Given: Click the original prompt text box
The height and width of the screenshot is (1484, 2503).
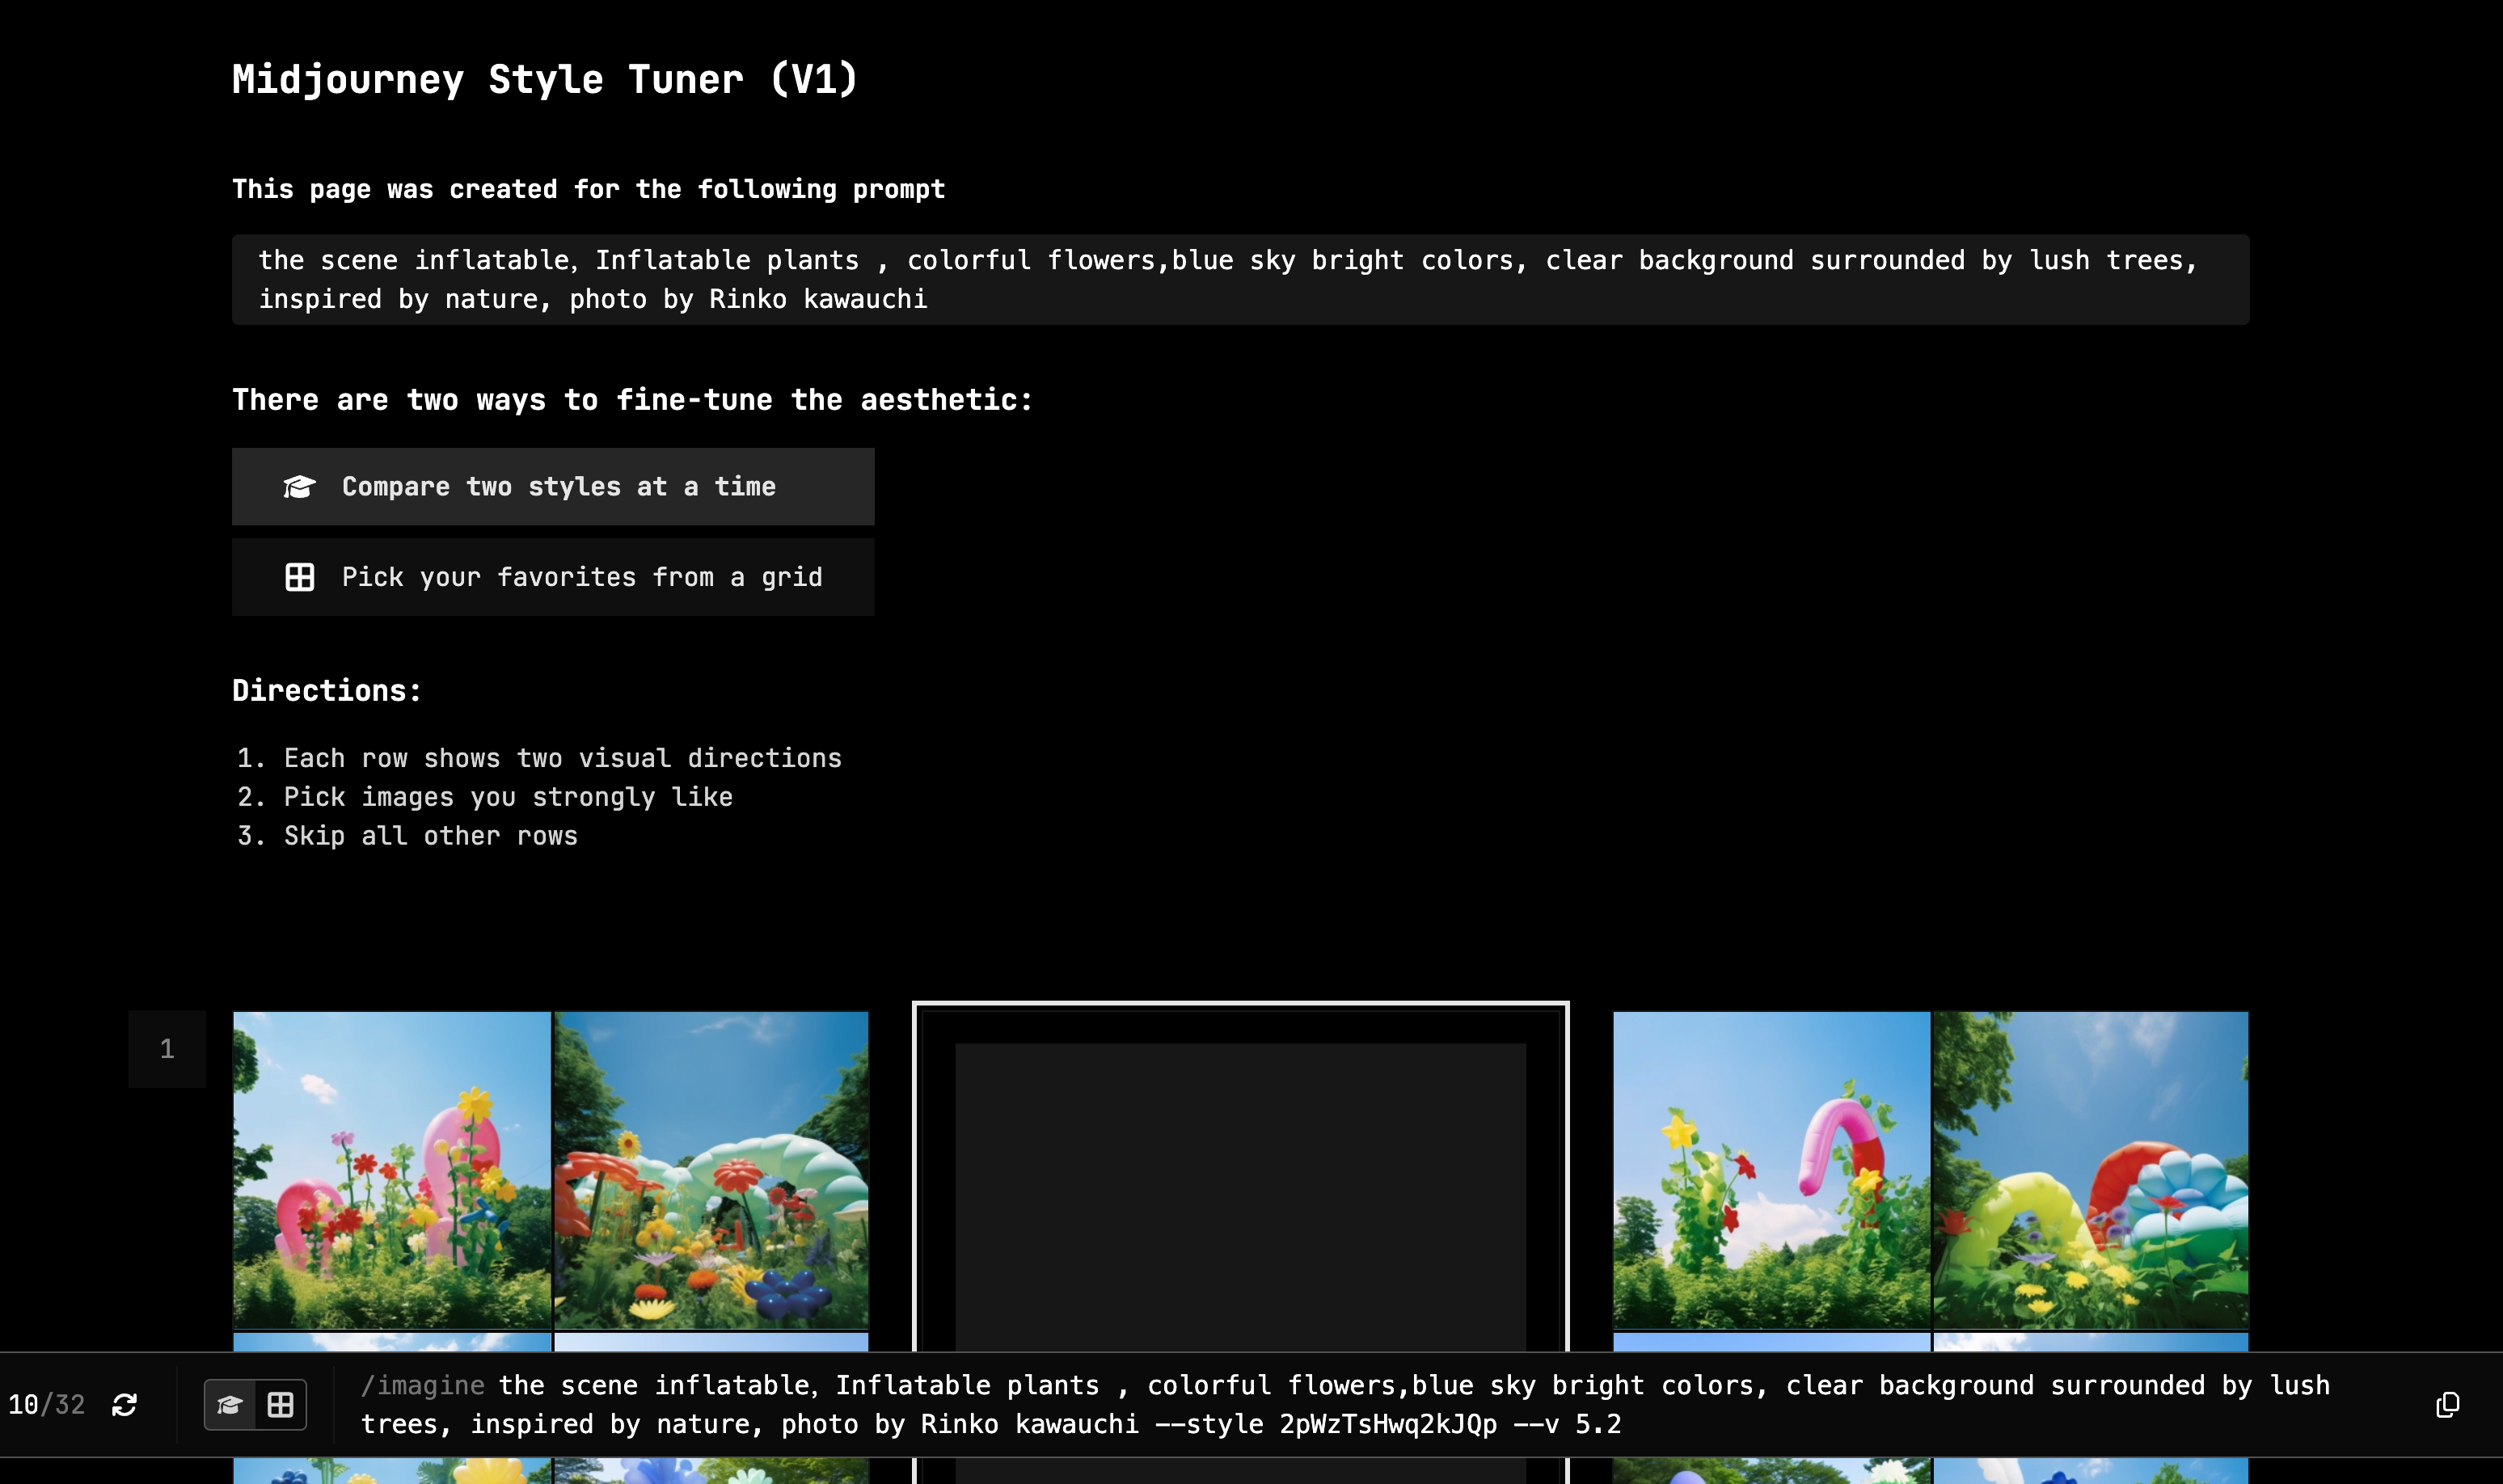Looking at the screenshot, I should pyautogui.click(x=1240, y=280).
